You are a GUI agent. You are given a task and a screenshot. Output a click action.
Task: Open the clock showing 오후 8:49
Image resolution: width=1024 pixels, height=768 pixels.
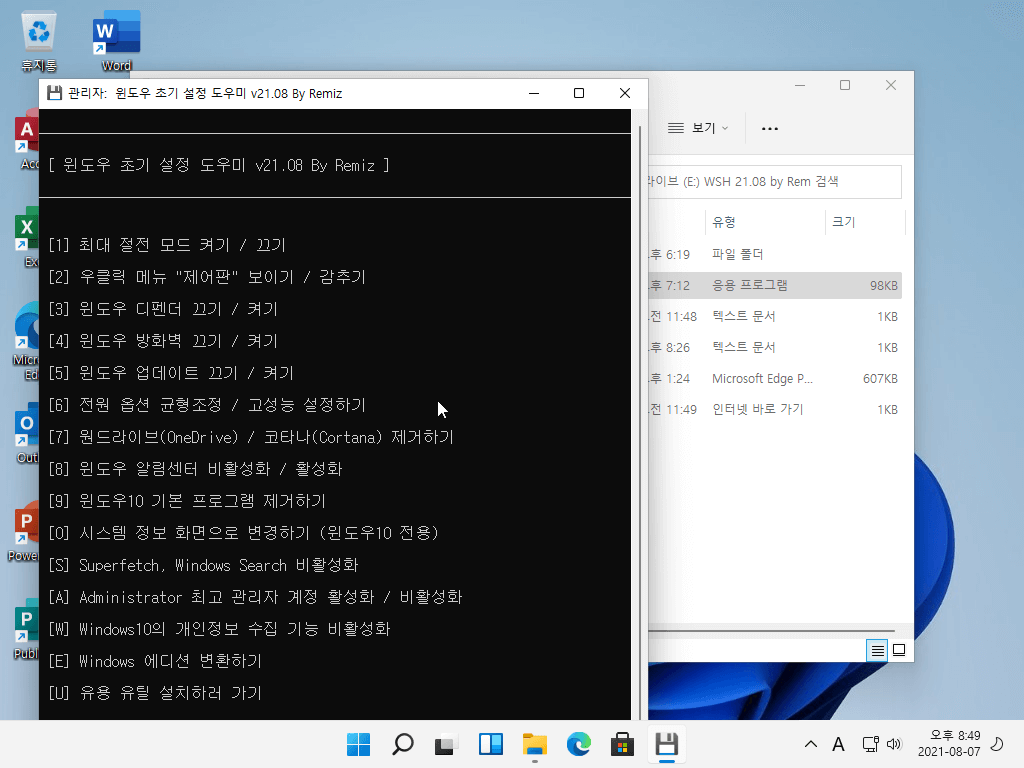click(x=949, y=744)
